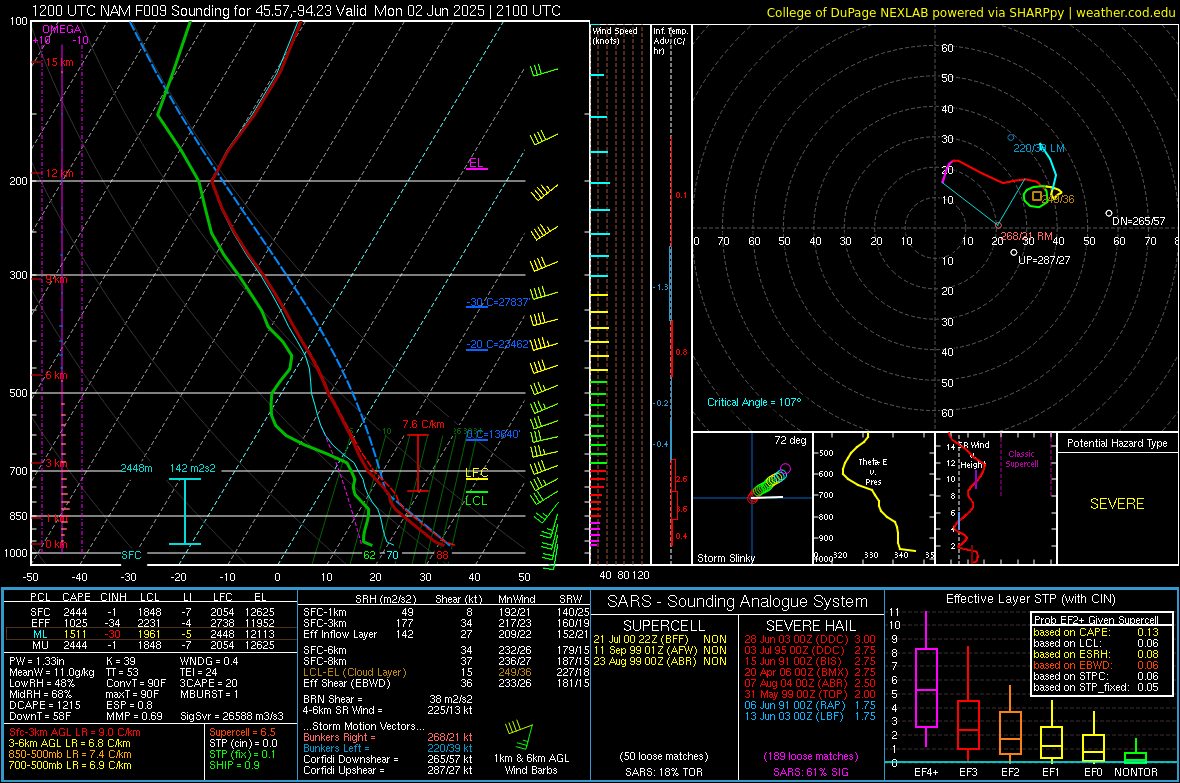
Task: Click the -20 C=23462' height label
Action: pos(497,344)
